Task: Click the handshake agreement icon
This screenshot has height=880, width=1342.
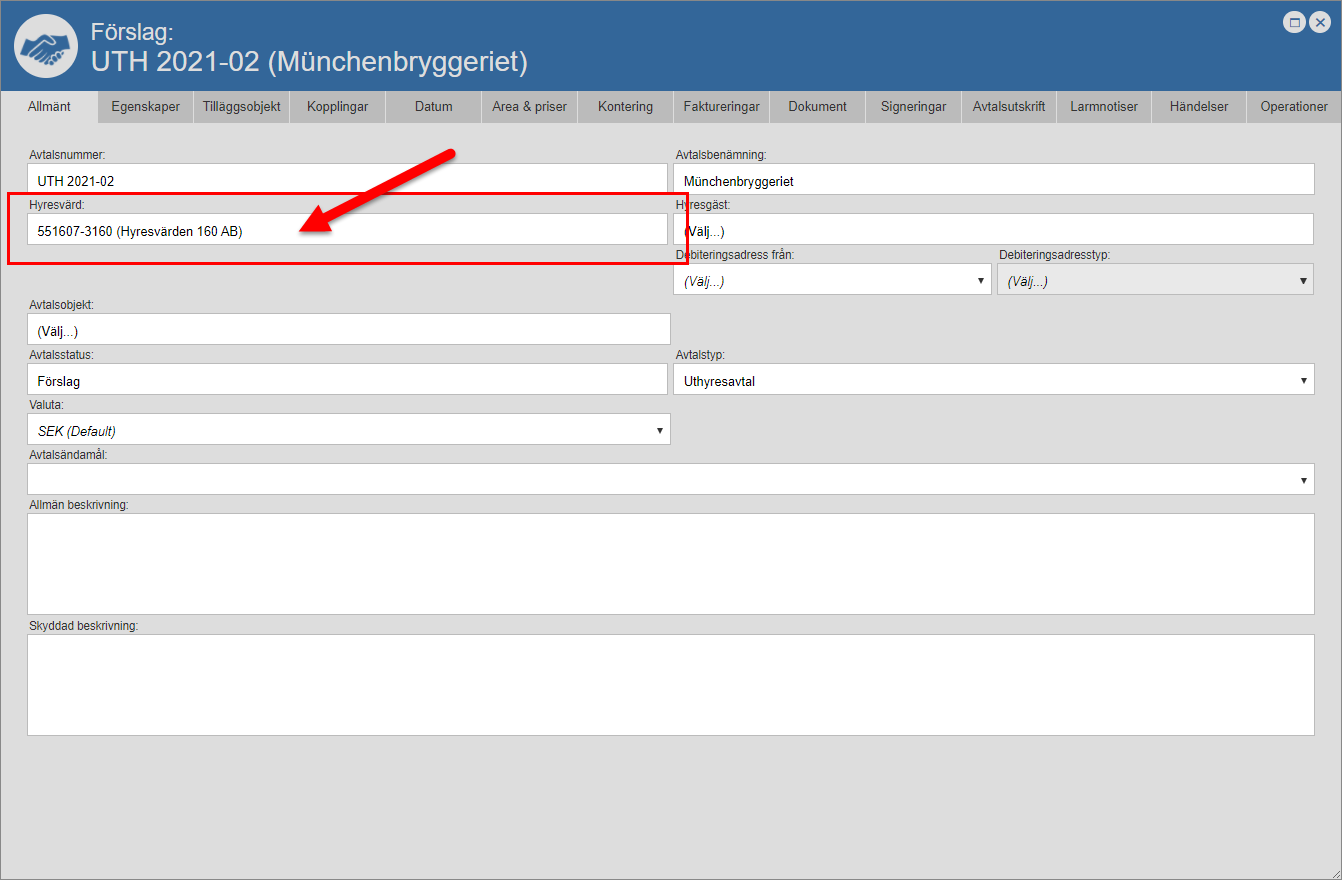Action: [46, 46]
